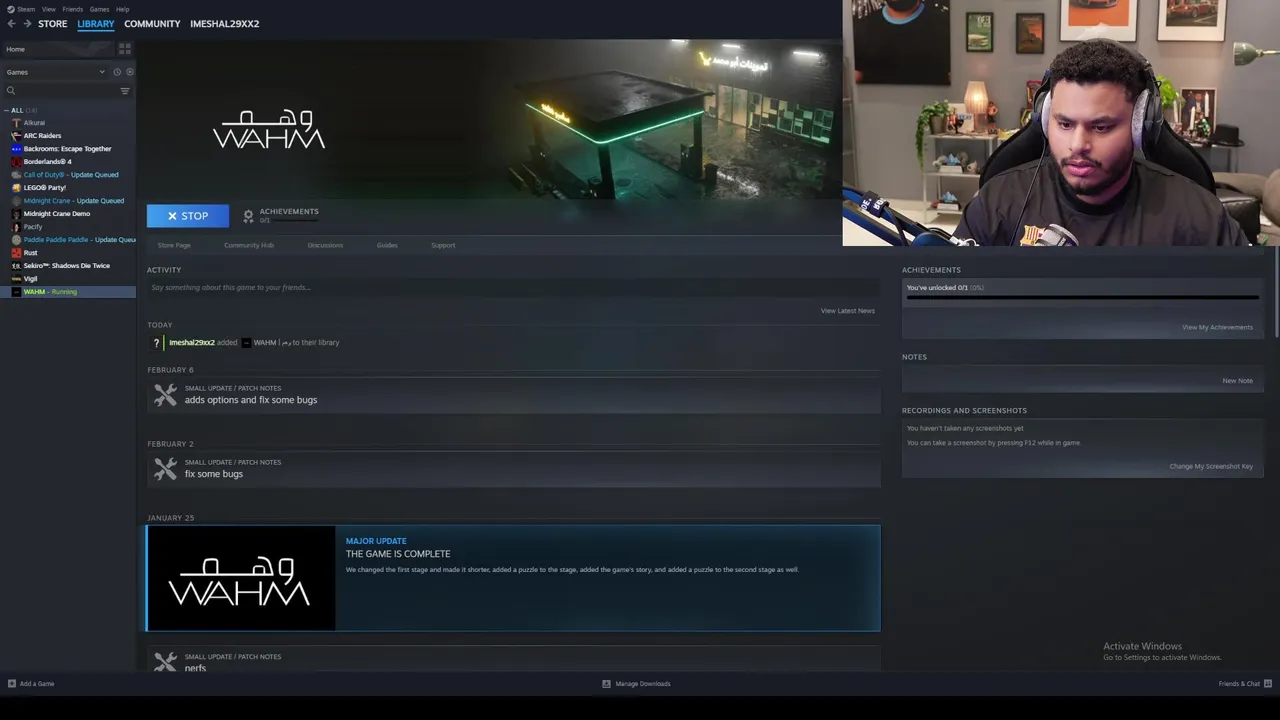Open the Friends menu
Image resolution: width=1280 pixels, height=720 pixels.
pyautogui.click(x=72, y=9)
